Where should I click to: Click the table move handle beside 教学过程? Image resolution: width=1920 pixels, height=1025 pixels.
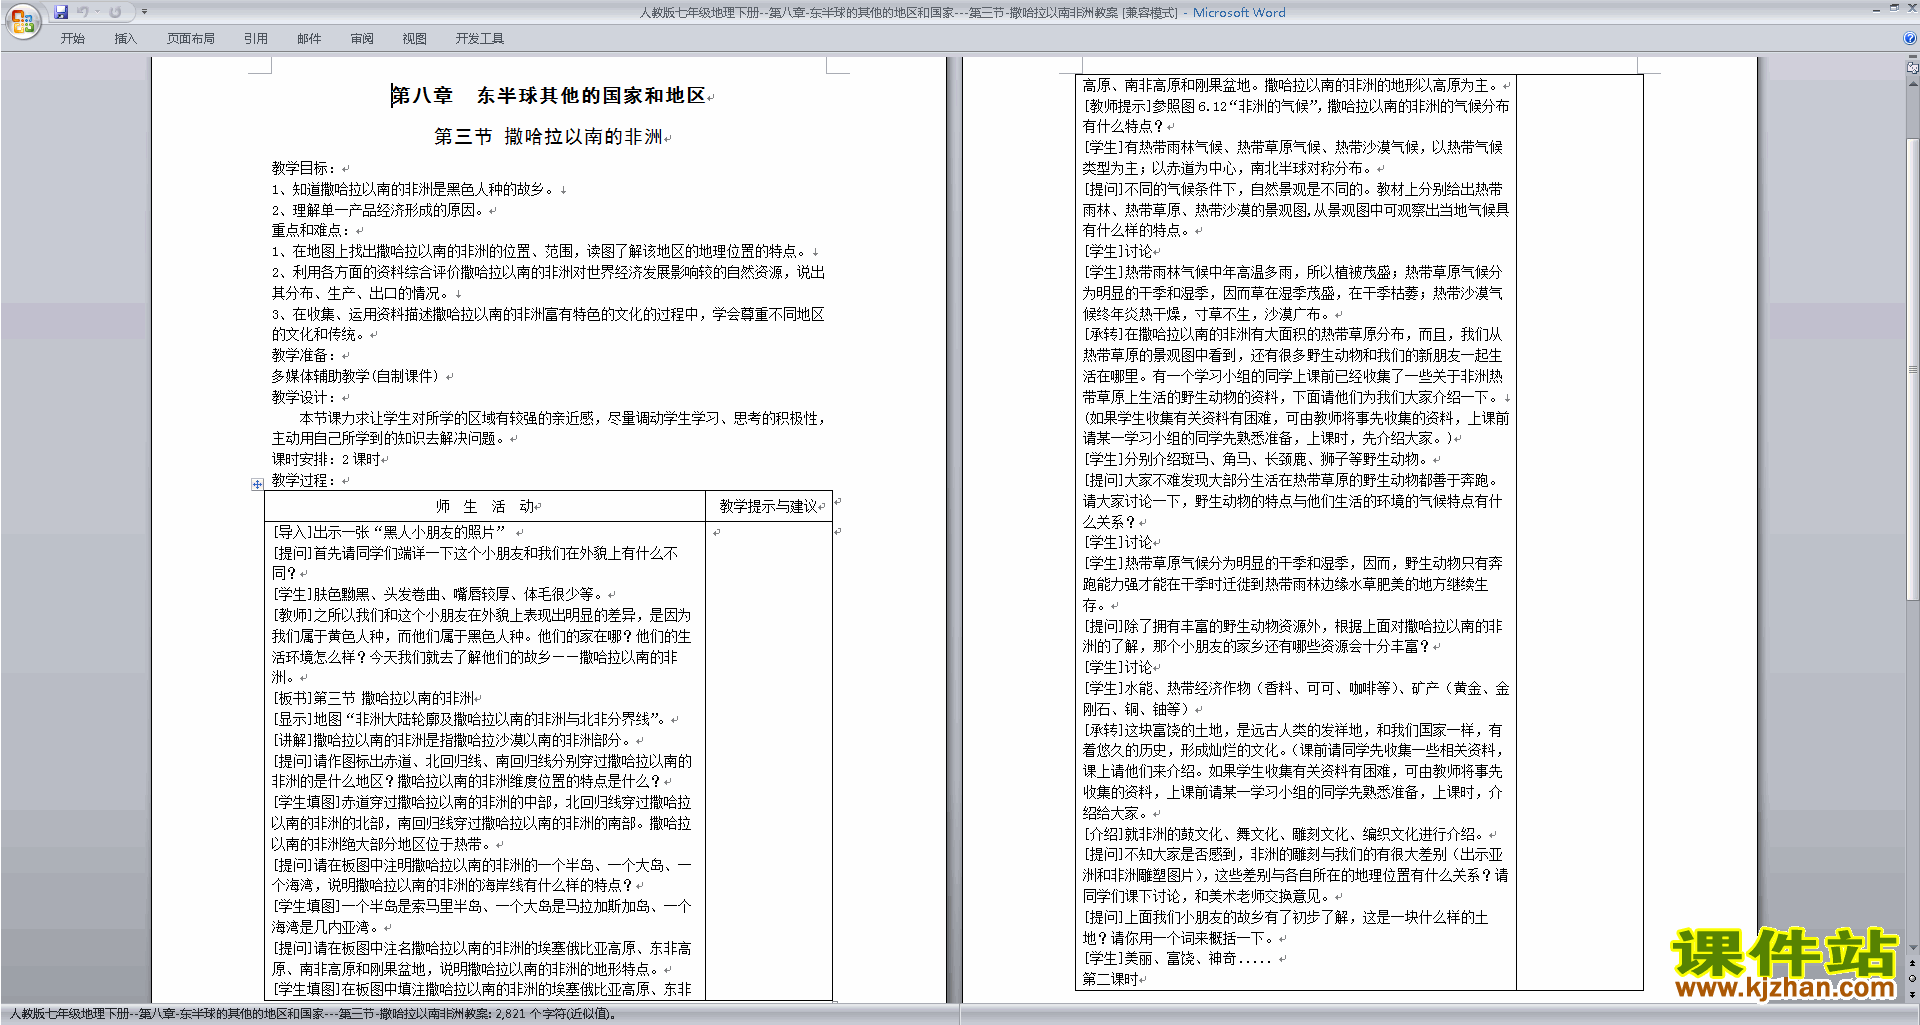(257, 484)
